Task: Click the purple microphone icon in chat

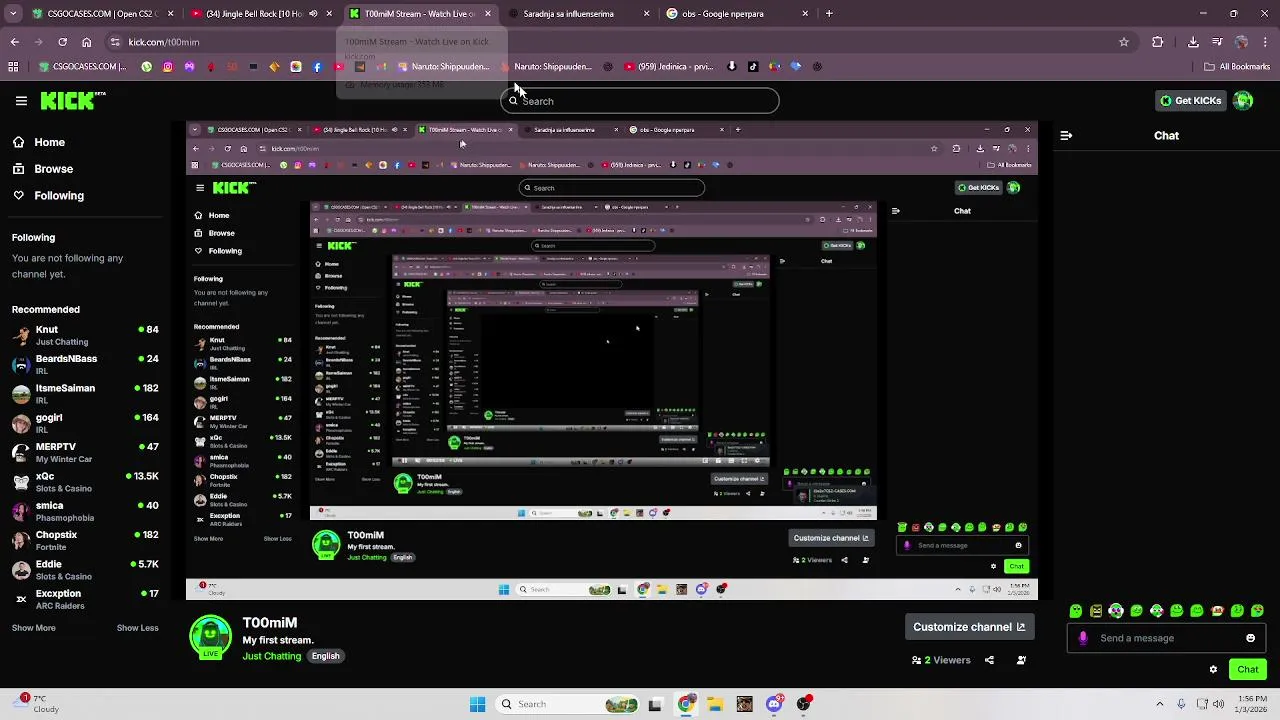Action: click(x=1083, y=638)
